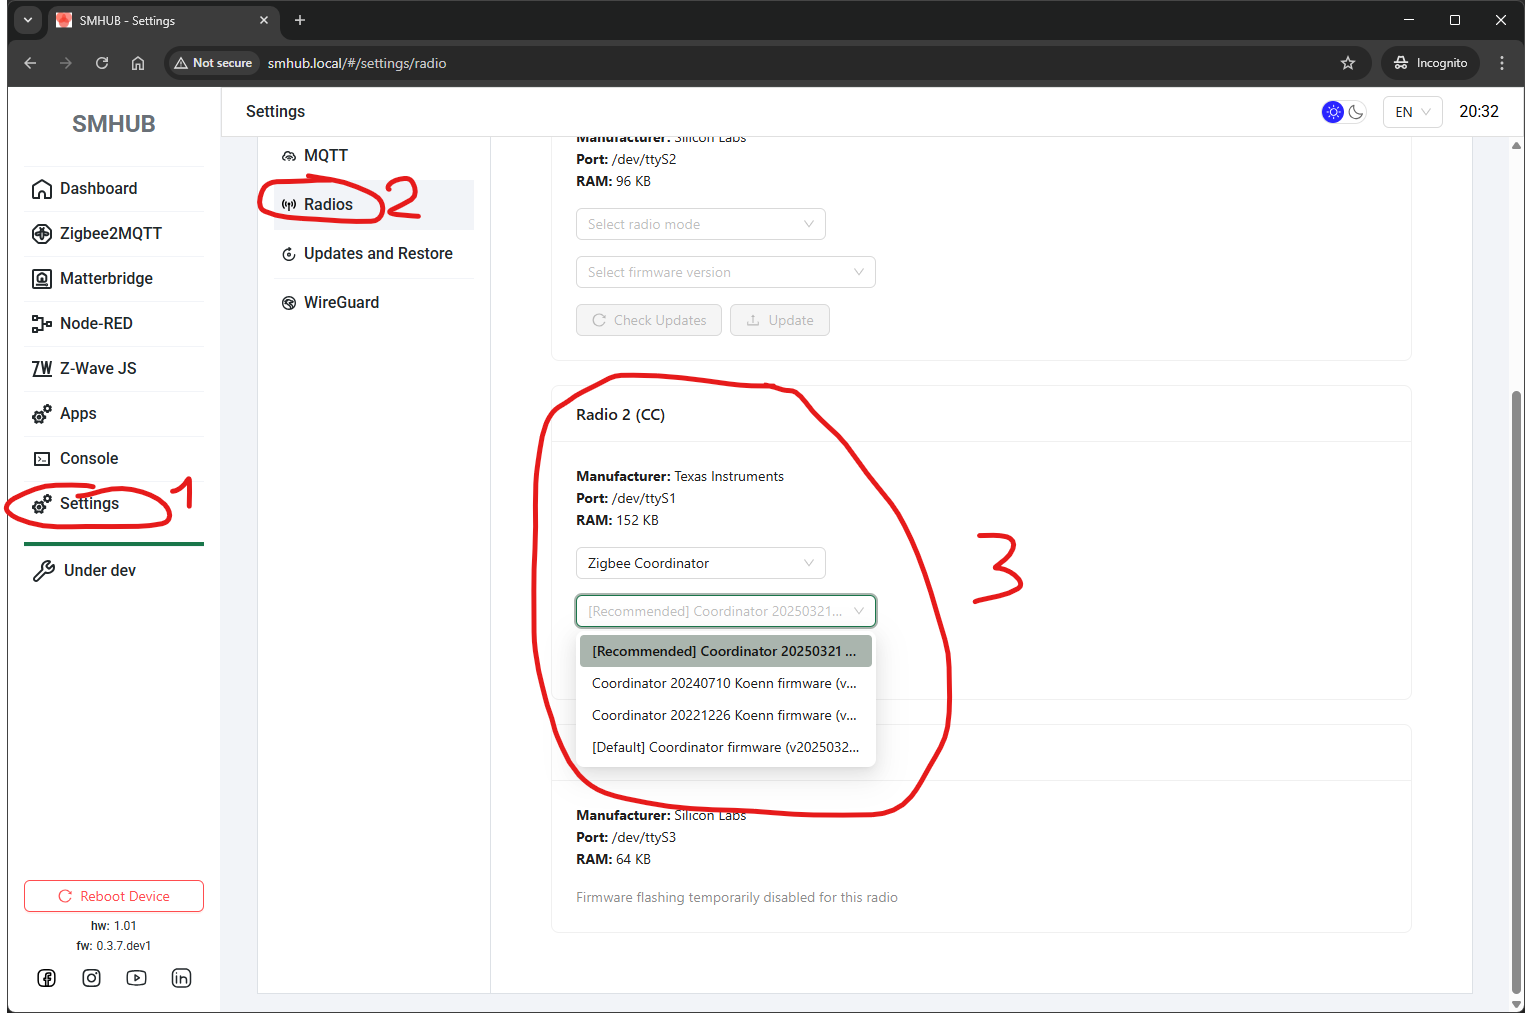Expand the EN language dropdown
Screen dimensions: 1525x1013
[x=1412, y=112]
